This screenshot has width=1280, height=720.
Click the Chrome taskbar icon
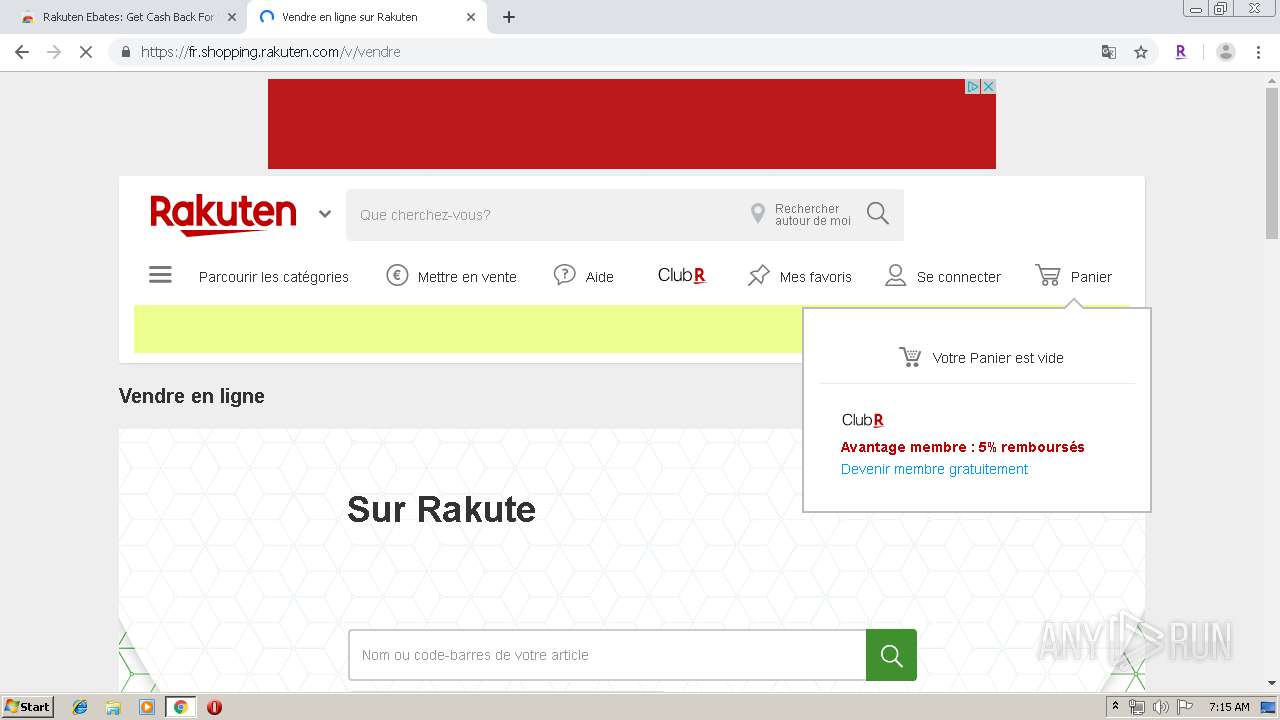[x=180, y=707]
